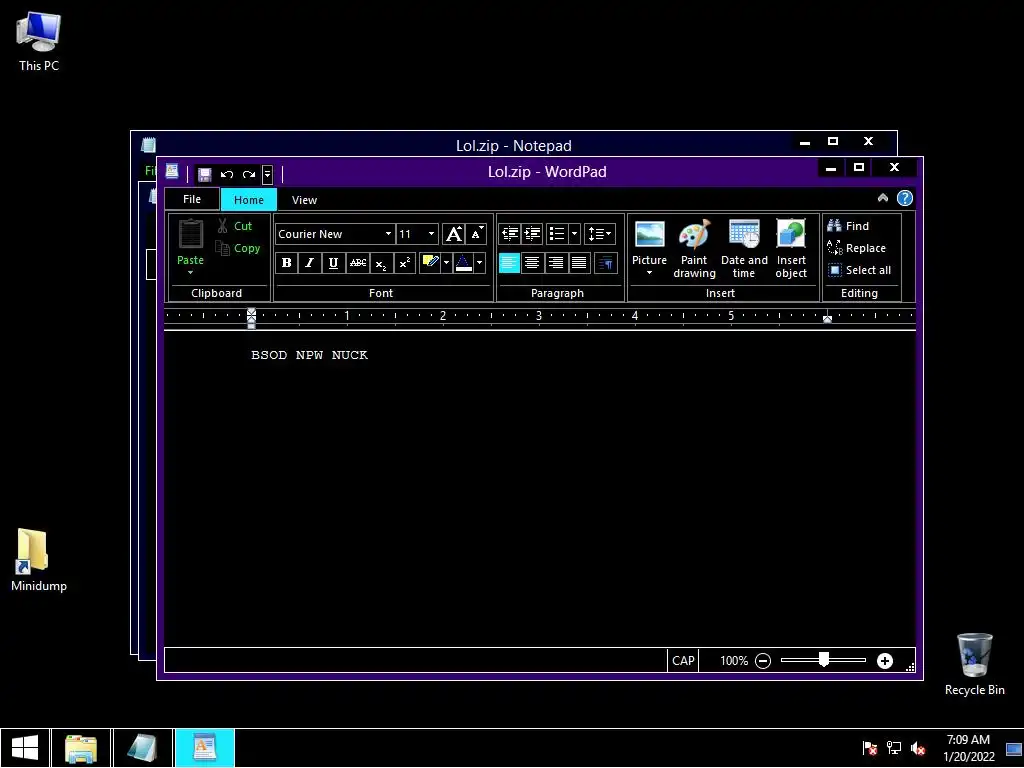Open list style dropdown arrow
The height and width of the screenshot is (768, 1024).
click(x=575, y=234)
